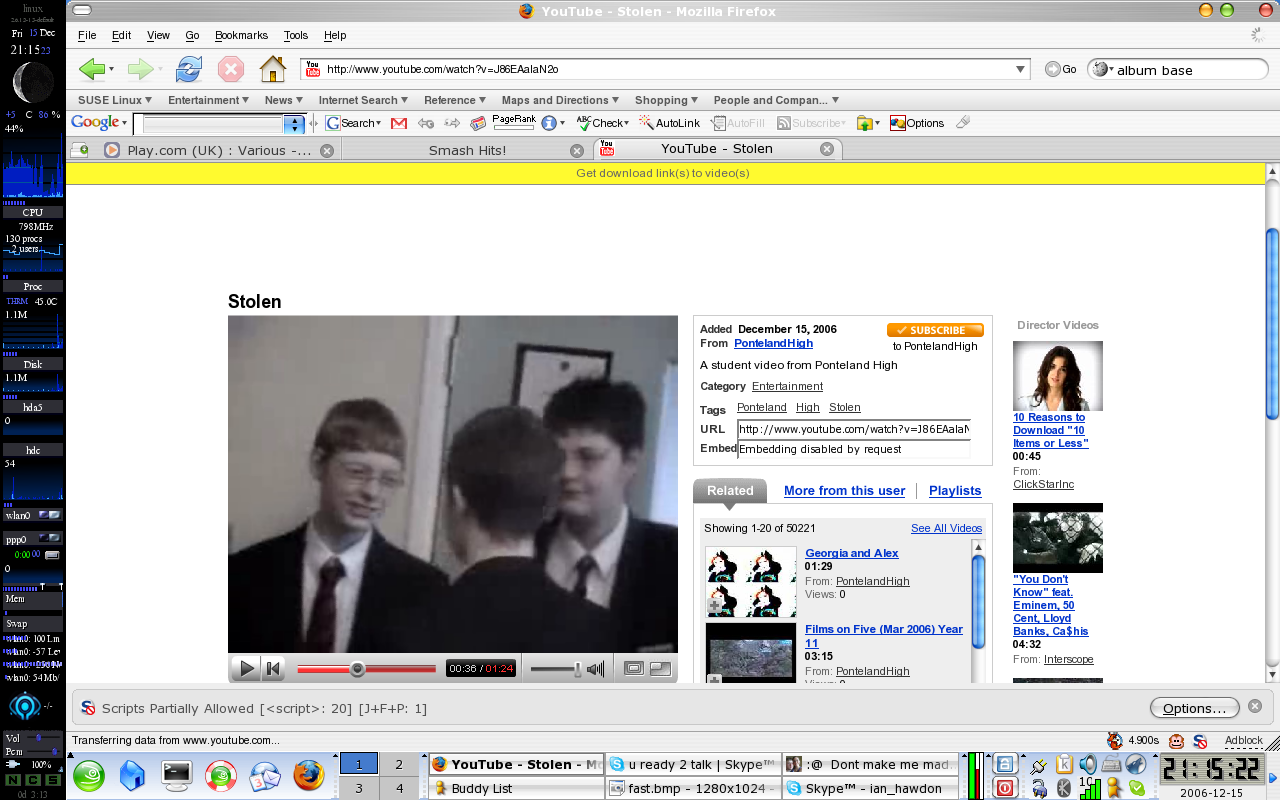Viewport: 1280px width, 800px height.
Task: Click Get download link(s) to video(s) bar
Action: click(663, 173)
